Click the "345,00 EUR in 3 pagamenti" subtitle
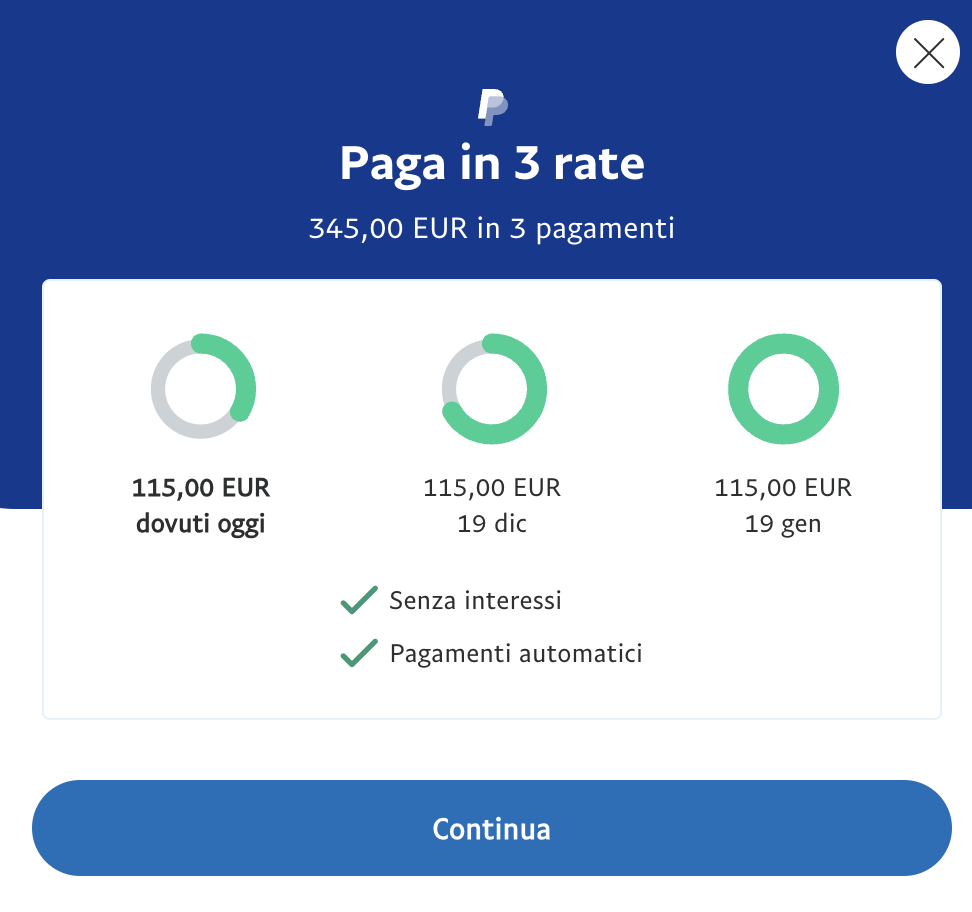The image size is (972, 912). click(492, 228)
